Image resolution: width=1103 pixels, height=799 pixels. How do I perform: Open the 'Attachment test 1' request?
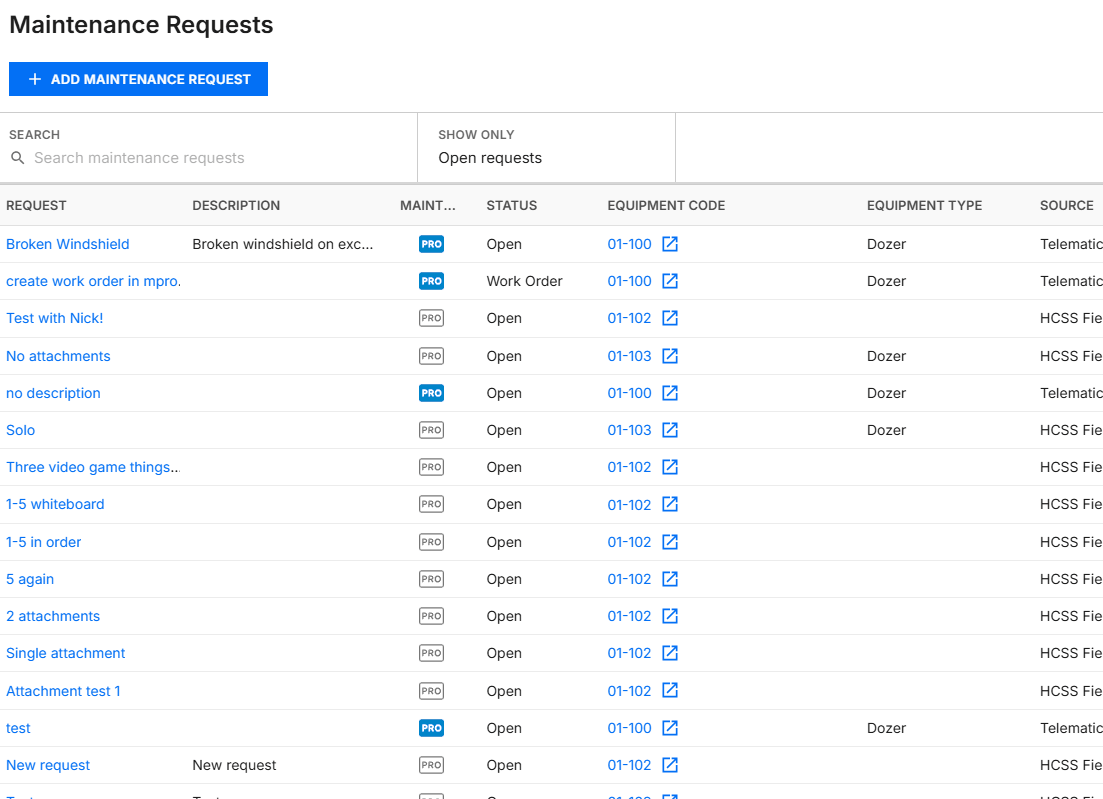coord(63,690)
